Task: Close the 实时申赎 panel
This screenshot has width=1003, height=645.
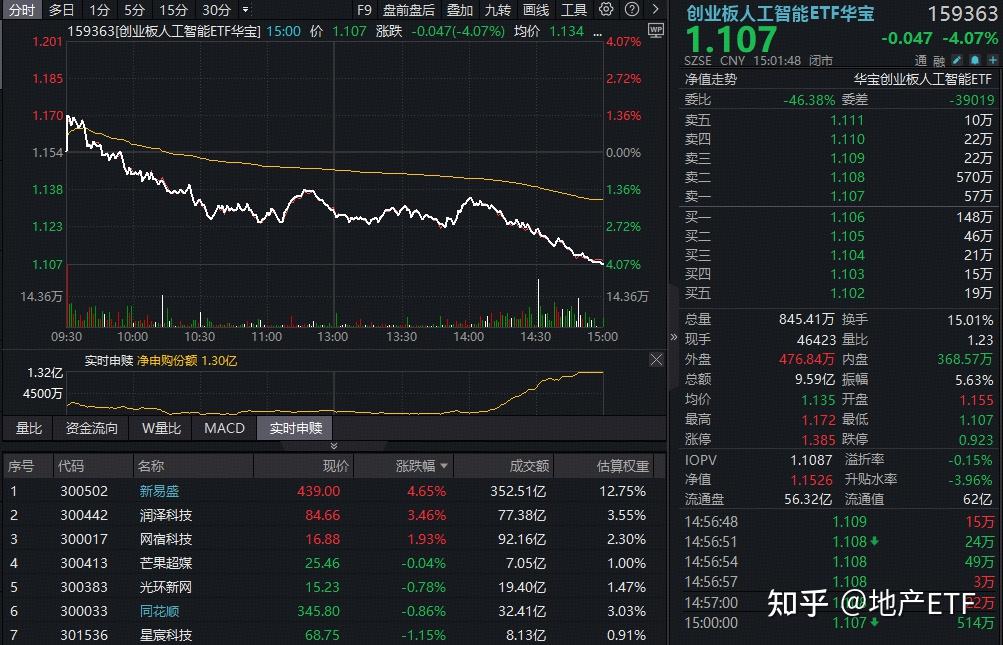Action: coord(656,360)
